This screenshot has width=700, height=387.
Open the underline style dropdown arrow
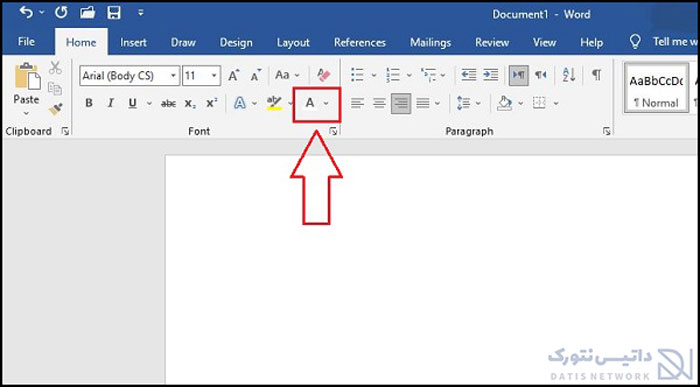point(149,104)
